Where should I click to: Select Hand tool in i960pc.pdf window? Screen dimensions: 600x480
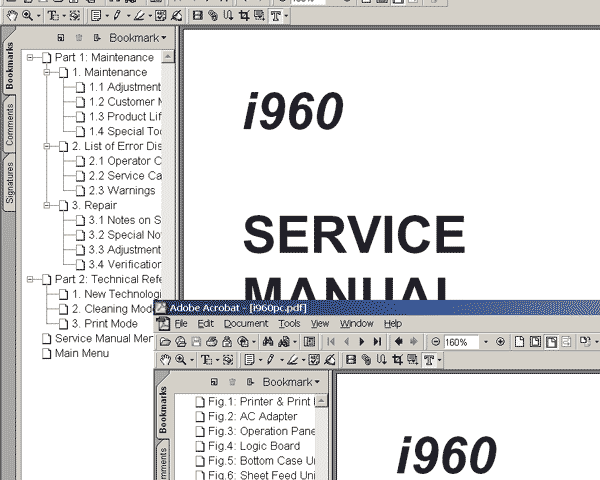165,360
